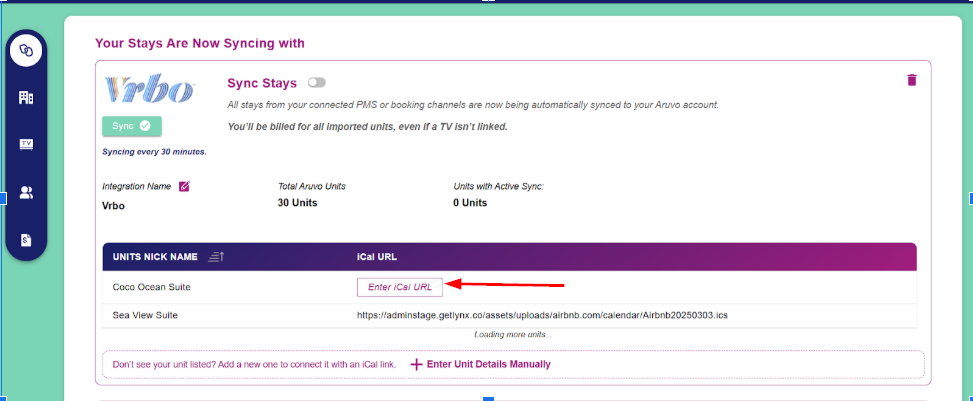Sort units by nick name icon
Viewport: 973px width, 401px height.
(x=216, y=256)
